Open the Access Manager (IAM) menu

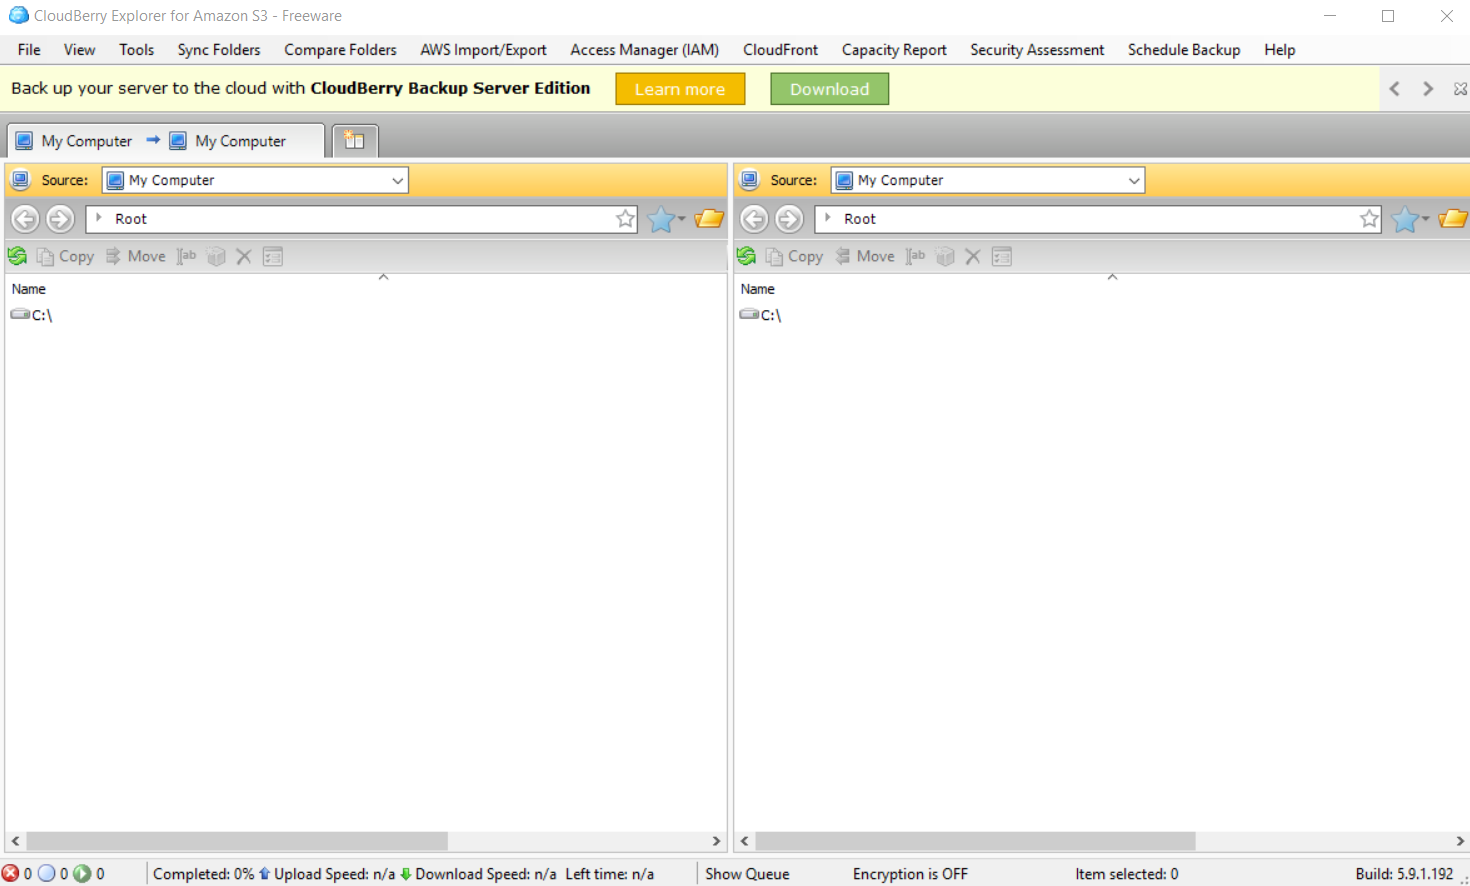[644, 50]
